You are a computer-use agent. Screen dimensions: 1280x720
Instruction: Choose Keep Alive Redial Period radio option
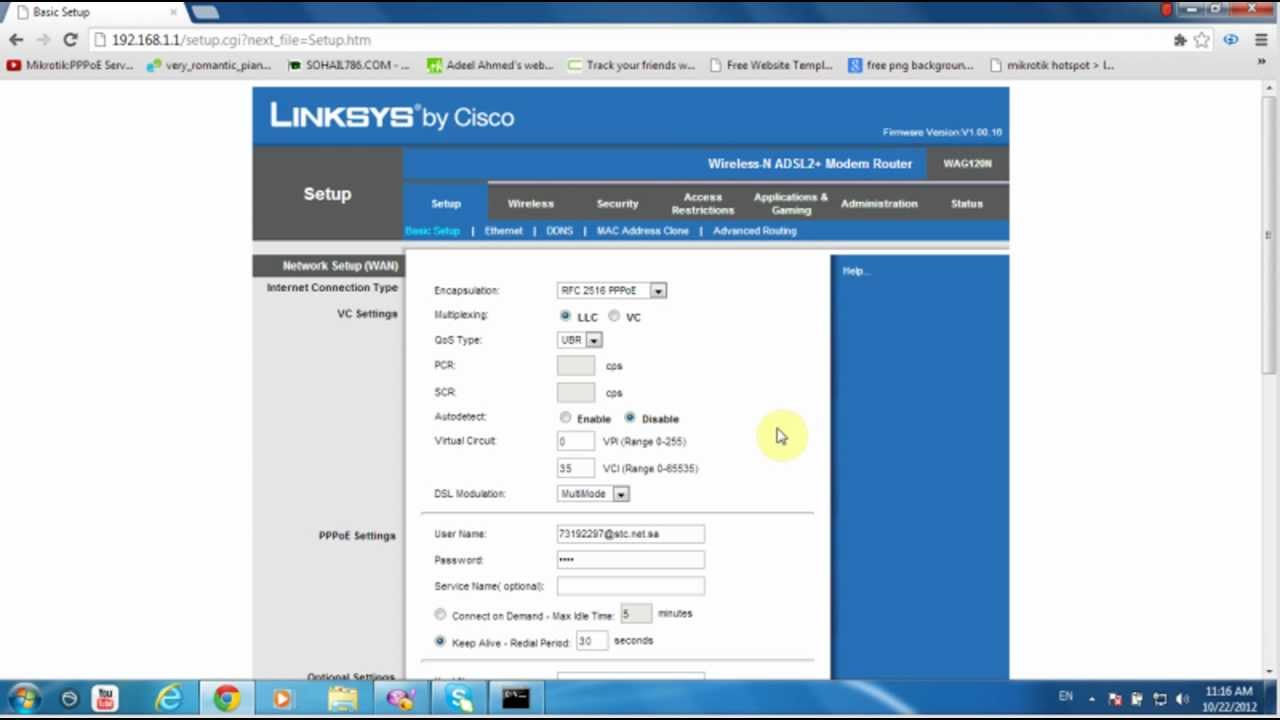tap(440, 641)
